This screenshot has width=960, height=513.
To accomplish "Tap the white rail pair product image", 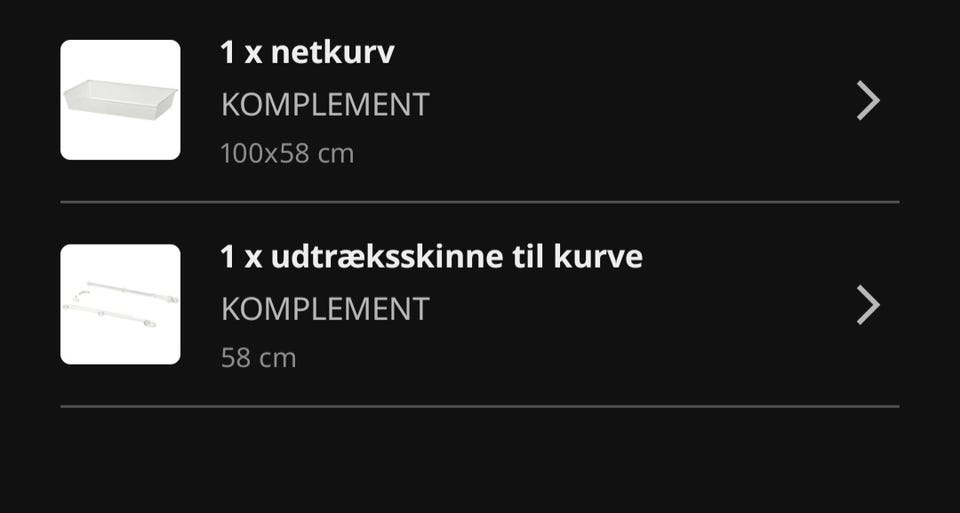I will 121,304.
